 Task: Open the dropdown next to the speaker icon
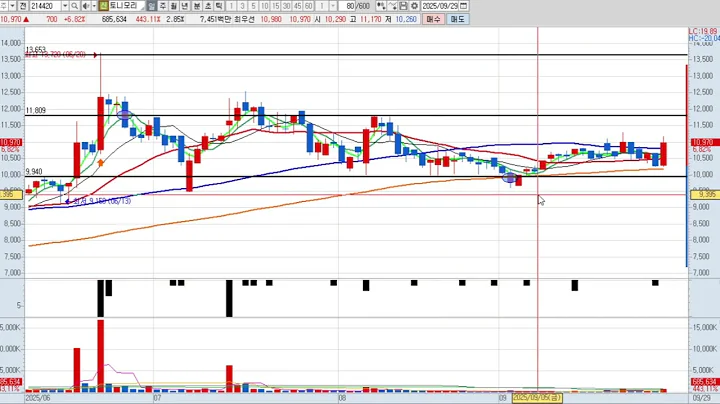tap(94, 6)
